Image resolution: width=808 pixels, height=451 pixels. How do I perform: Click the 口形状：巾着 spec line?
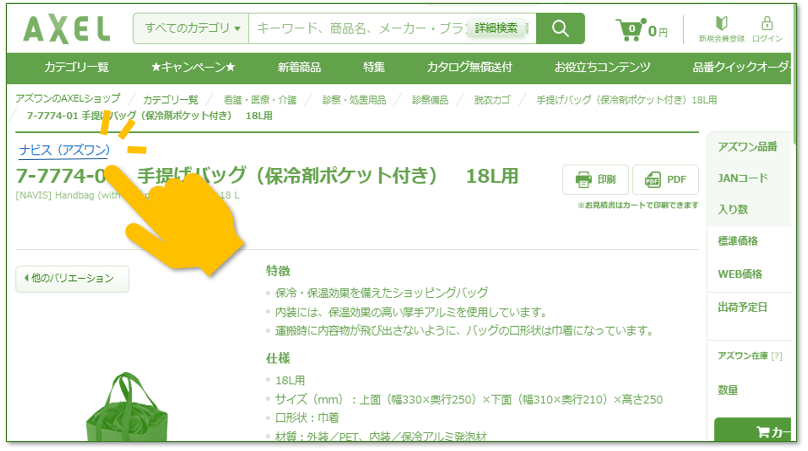click(307, 417)
